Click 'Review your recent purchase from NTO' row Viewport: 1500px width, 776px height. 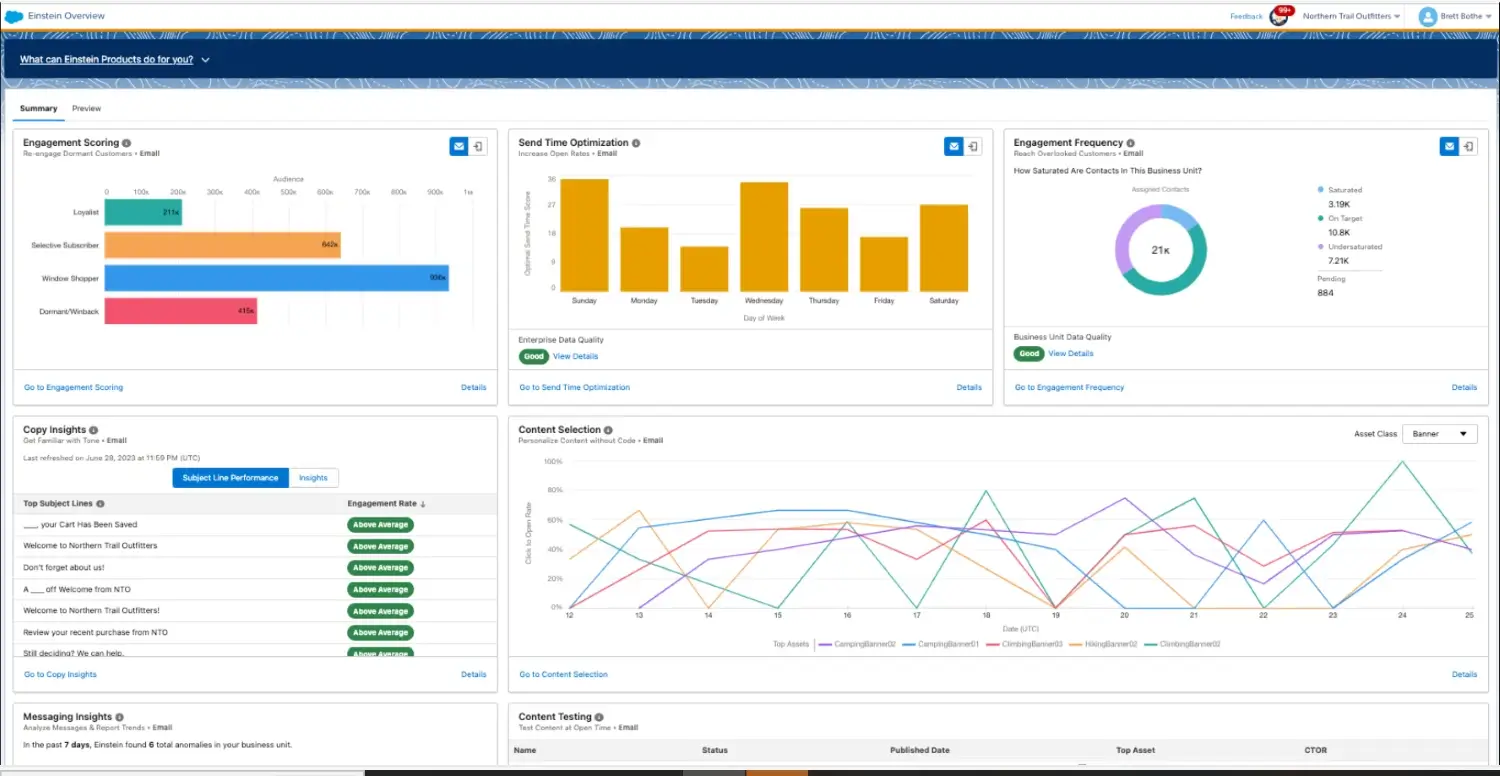click(255, 632)
